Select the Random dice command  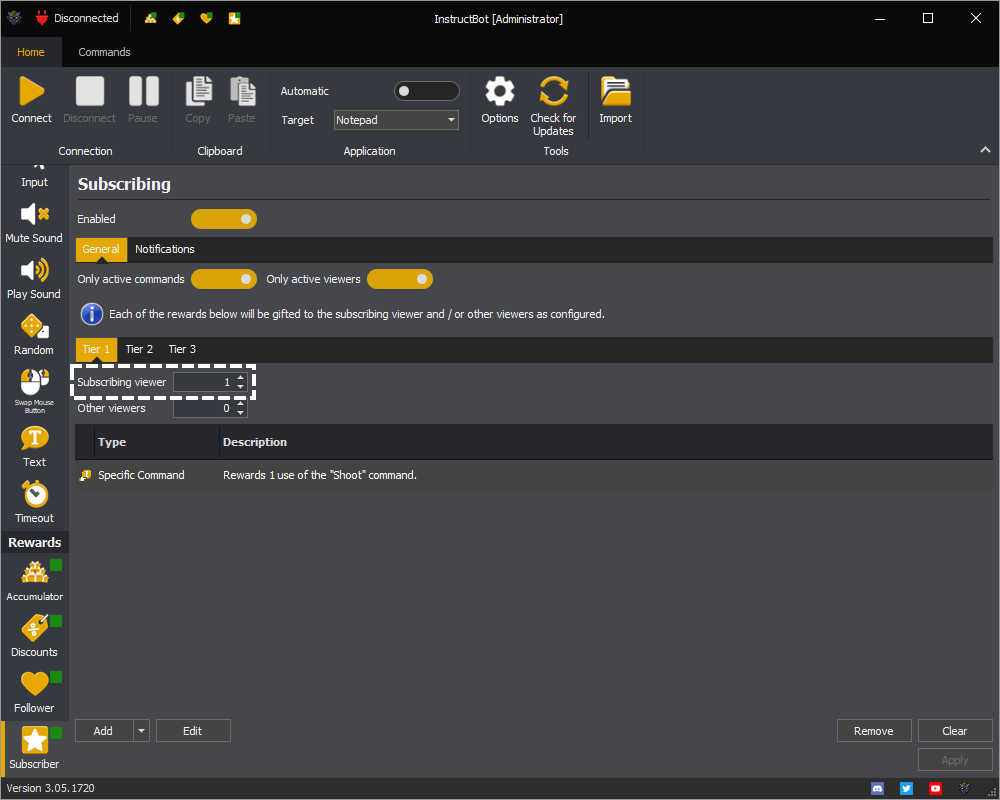[x=34, y=335]
